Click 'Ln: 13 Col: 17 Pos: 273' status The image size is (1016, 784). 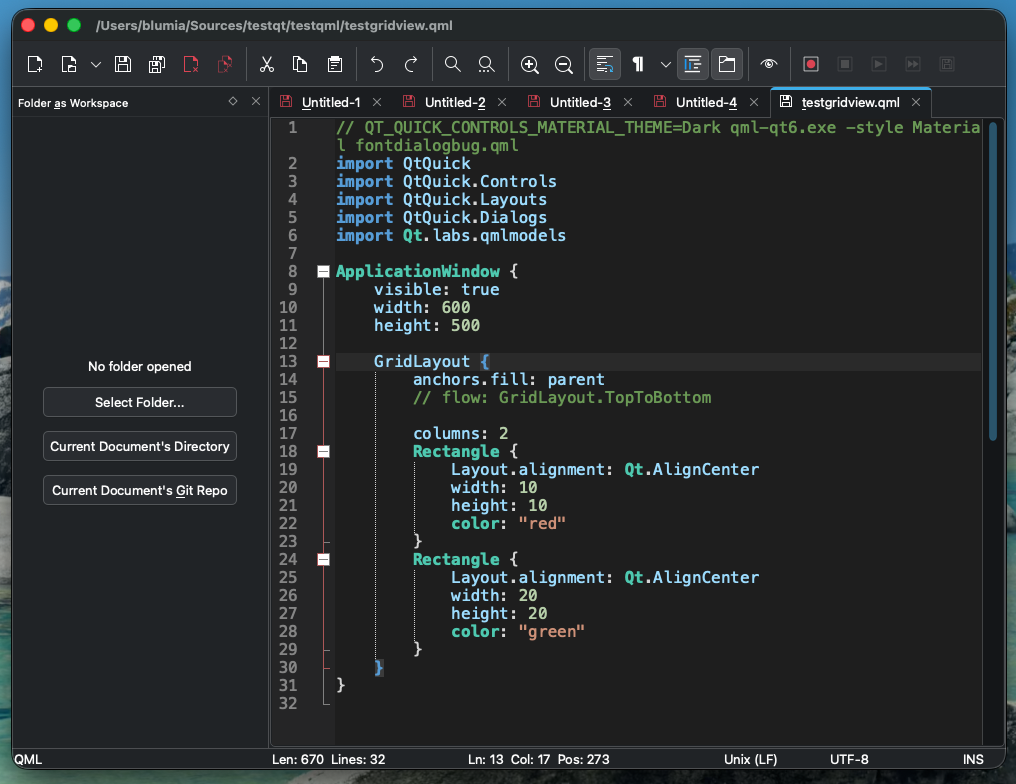[538, 759]
